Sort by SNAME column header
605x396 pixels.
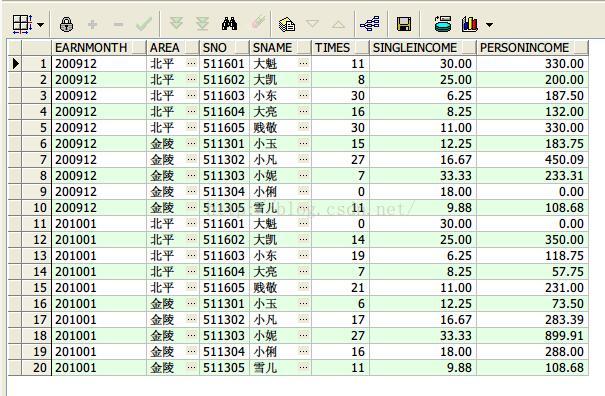tap(280, 48)
